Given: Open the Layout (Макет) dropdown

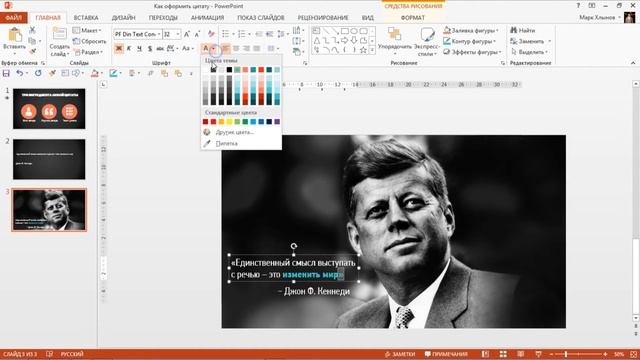Looking at the screenshot, I should (87, 31).
